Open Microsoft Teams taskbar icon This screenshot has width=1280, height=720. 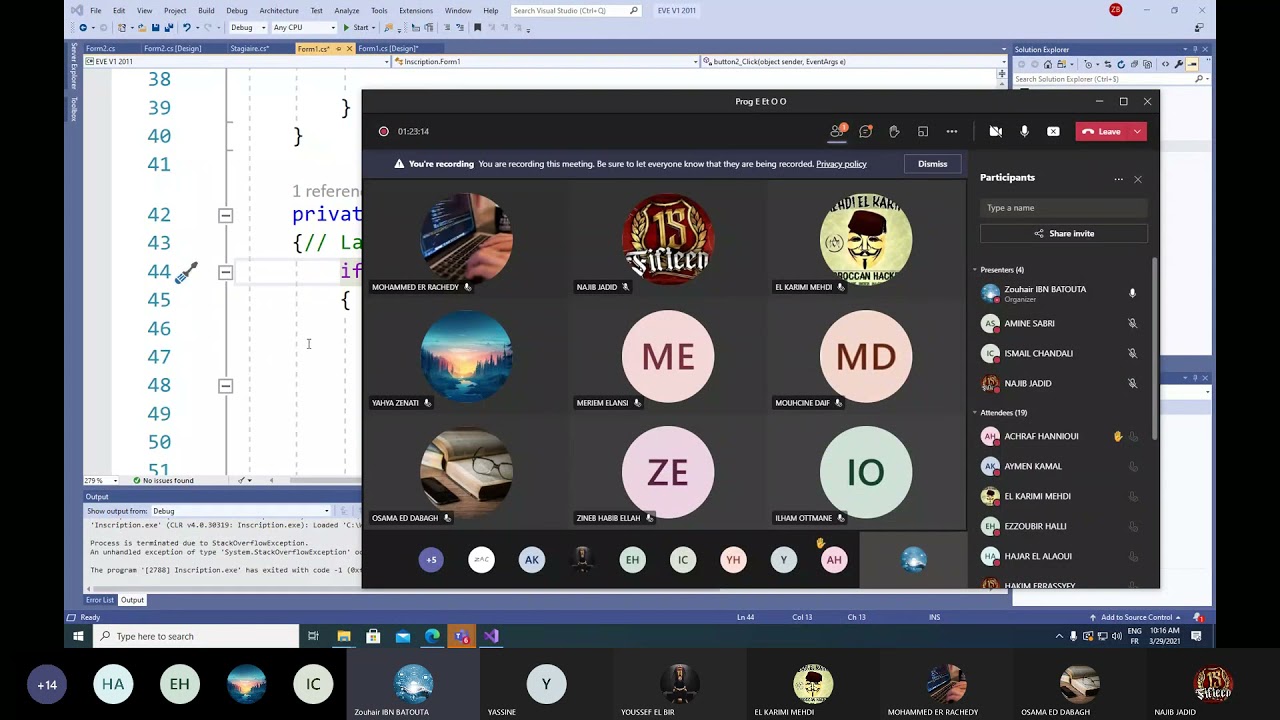point(461,636)
